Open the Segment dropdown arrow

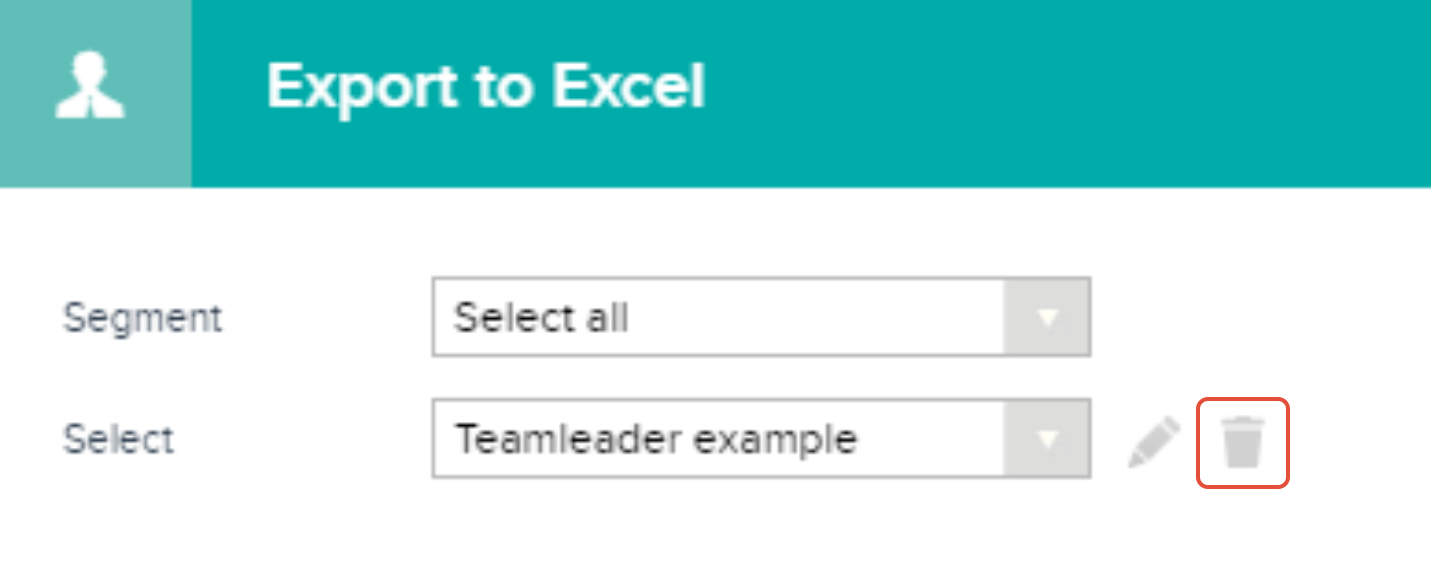[x=1047, y=318]
